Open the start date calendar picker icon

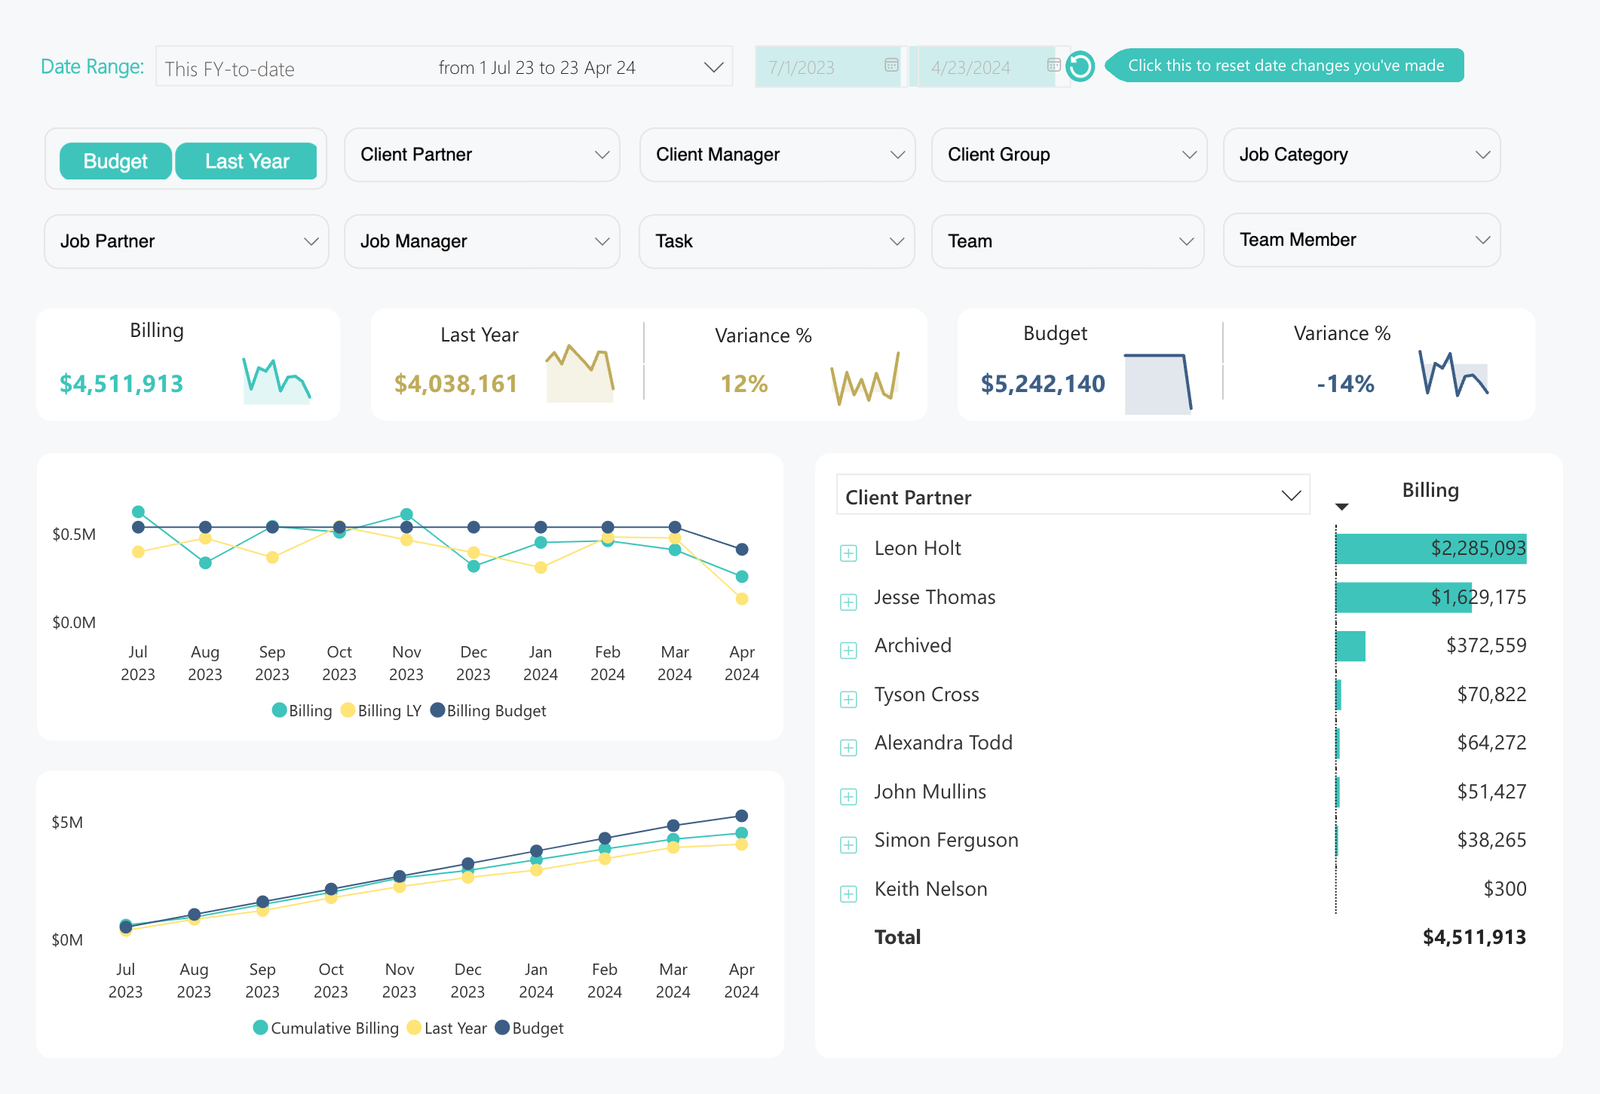pos(891,66)
